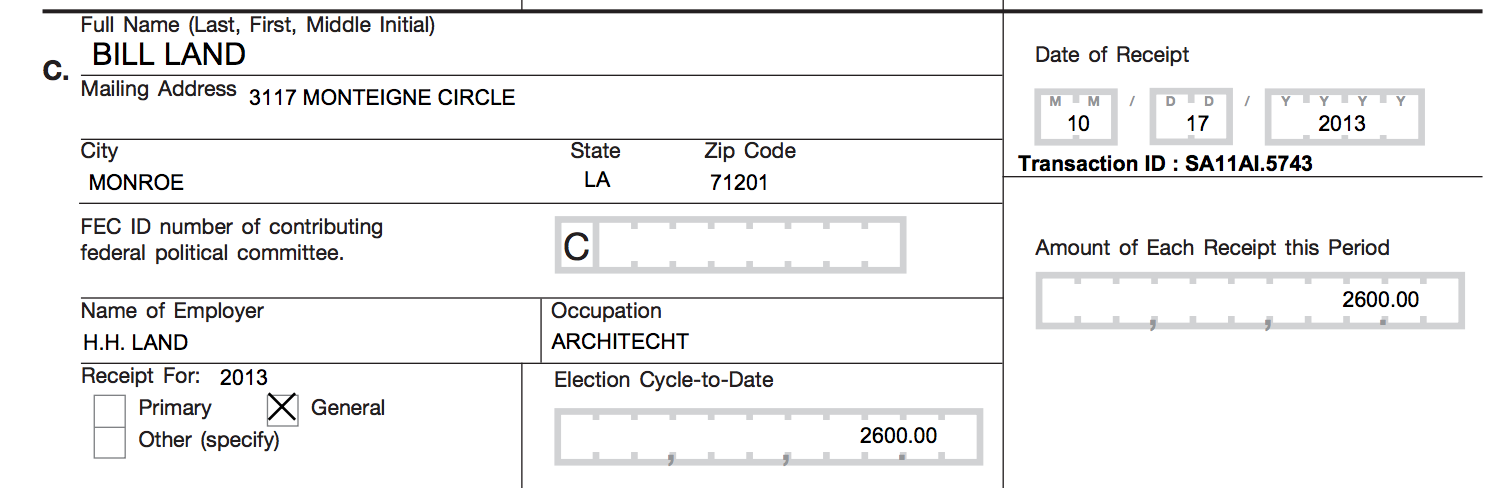1508x488 pixels.
Task: Click the Date of Receipt label
Action: 1112,55
